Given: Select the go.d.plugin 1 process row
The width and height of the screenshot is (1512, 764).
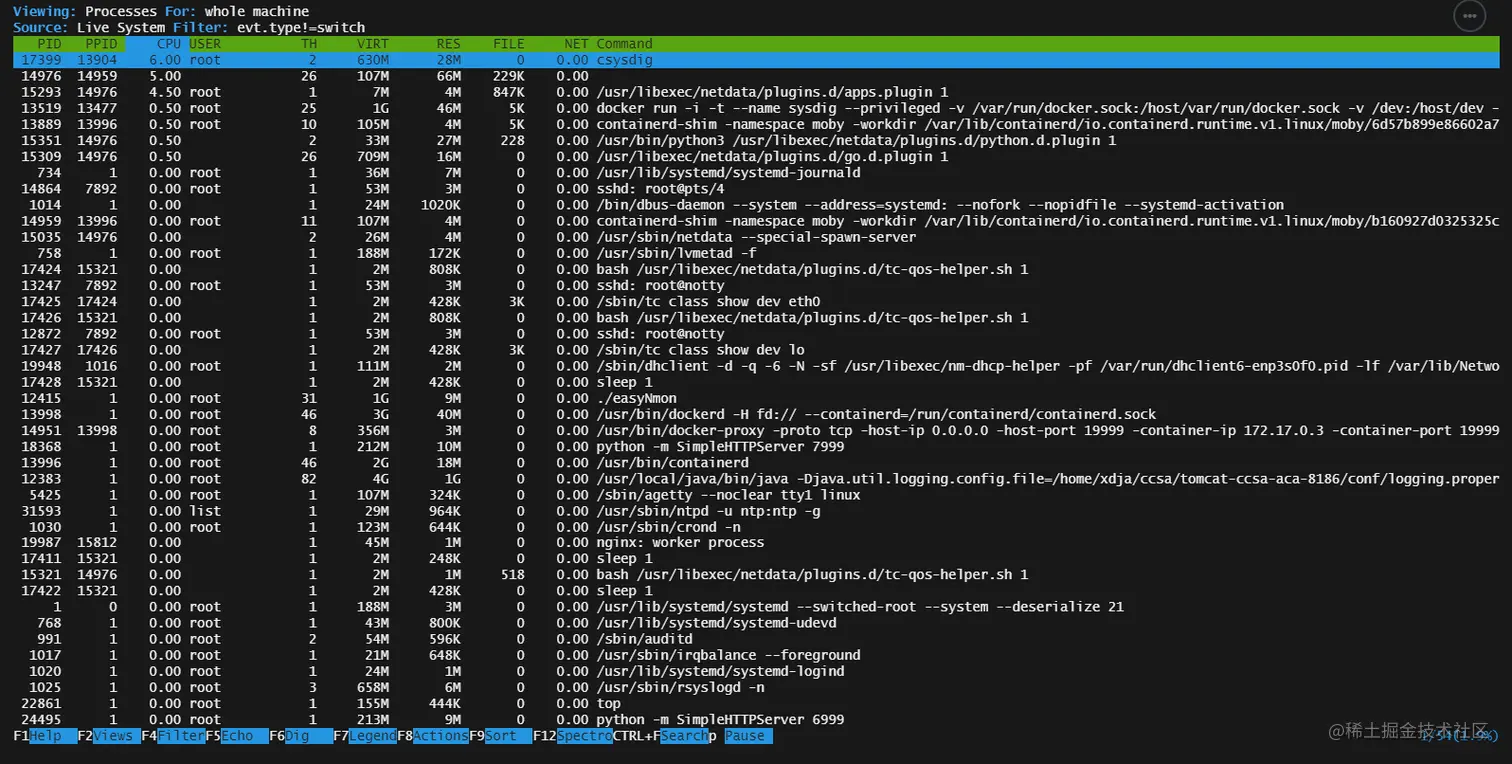Looking at the screenshot, I should click(756, 156).
